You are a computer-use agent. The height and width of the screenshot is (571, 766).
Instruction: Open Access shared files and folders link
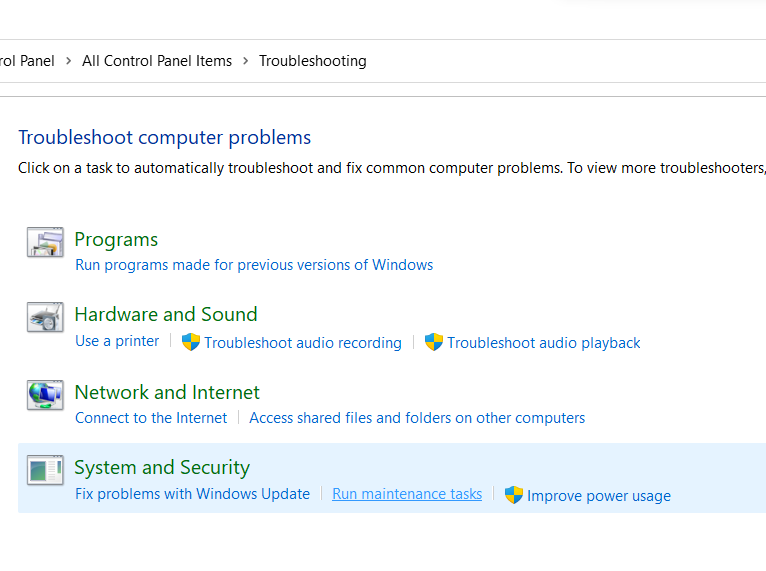coord(417,418)
